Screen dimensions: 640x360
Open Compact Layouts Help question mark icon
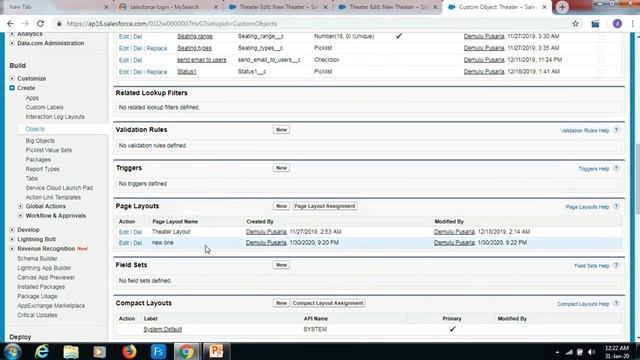tap(616, 304)
